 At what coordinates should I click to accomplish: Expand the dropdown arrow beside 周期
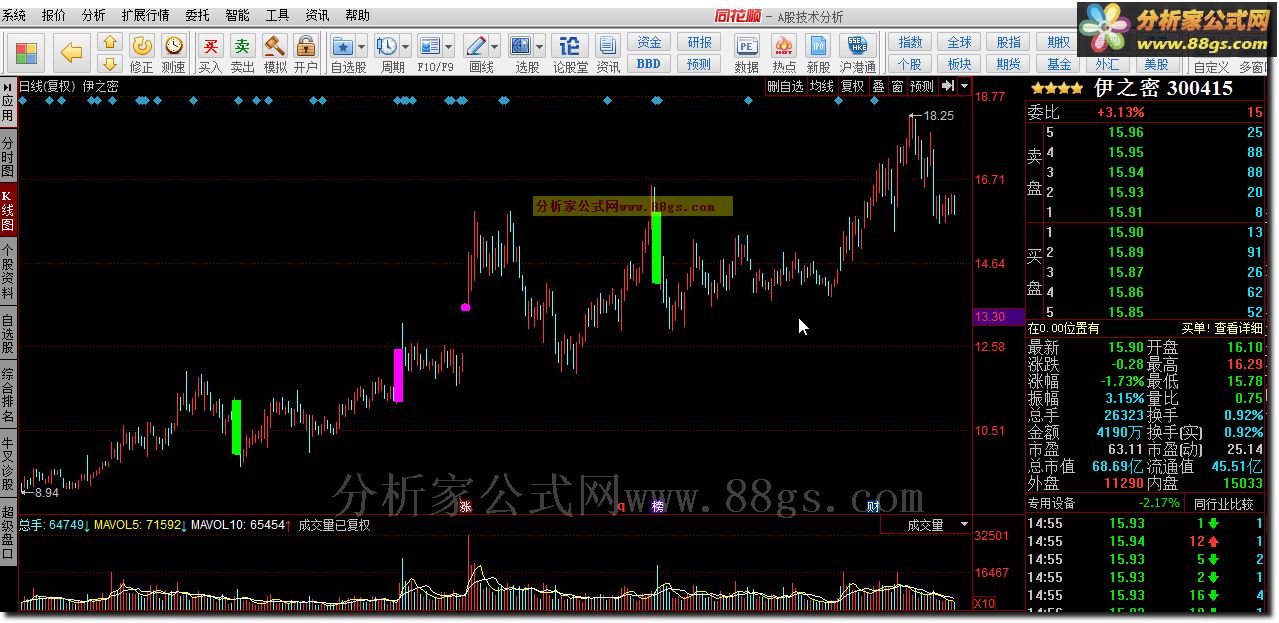click(x=405, y=46)
